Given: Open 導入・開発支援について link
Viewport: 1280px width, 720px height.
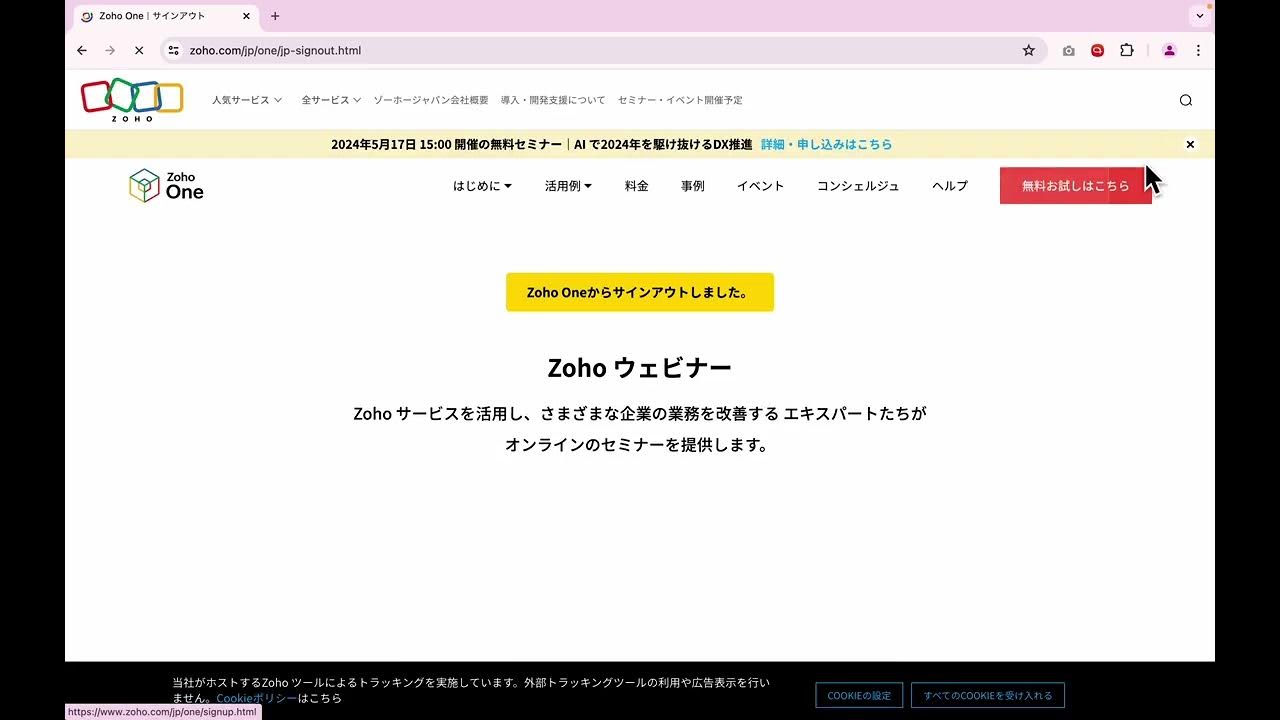Looking at the screenshot, I should click(x=553, y=100).
